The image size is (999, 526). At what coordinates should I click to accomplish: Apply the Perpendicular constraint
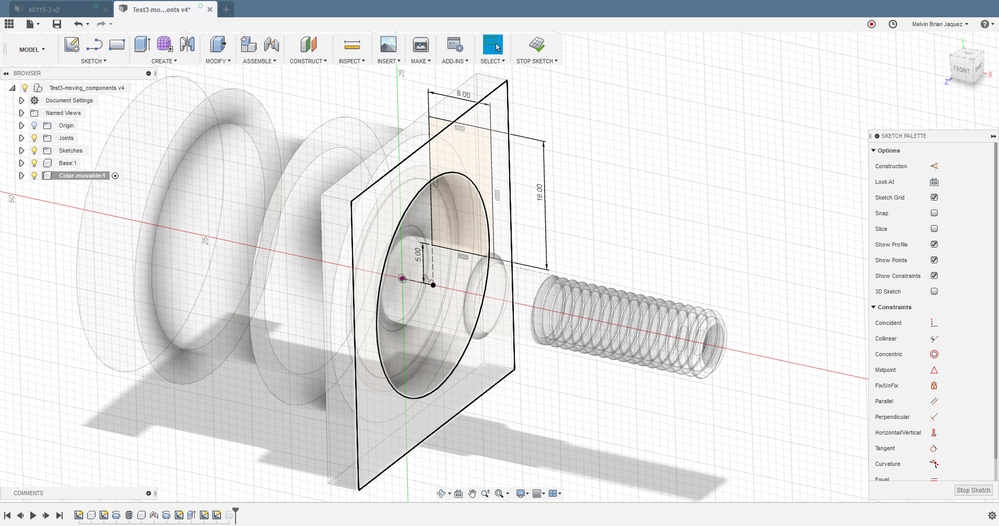[934, 416]
